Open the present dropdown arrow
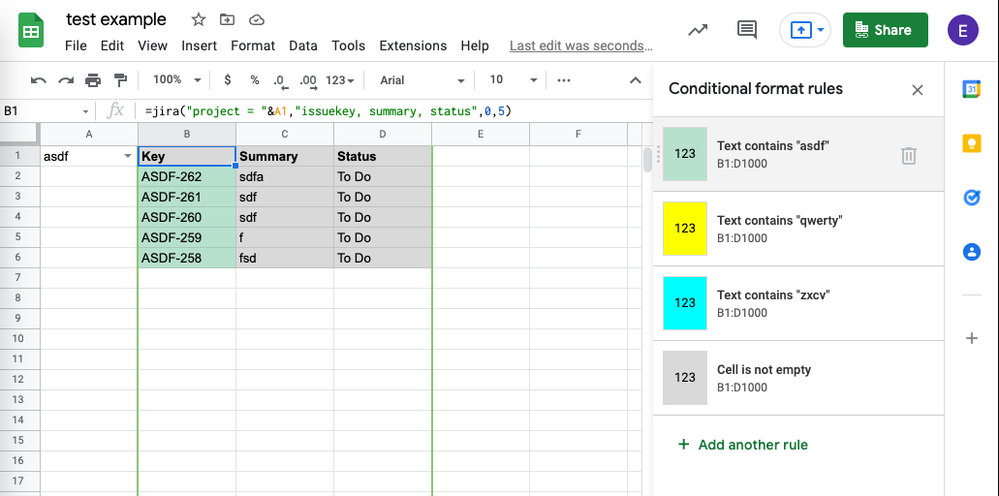Screen dimensions: 999x496 tap(821, 30)
